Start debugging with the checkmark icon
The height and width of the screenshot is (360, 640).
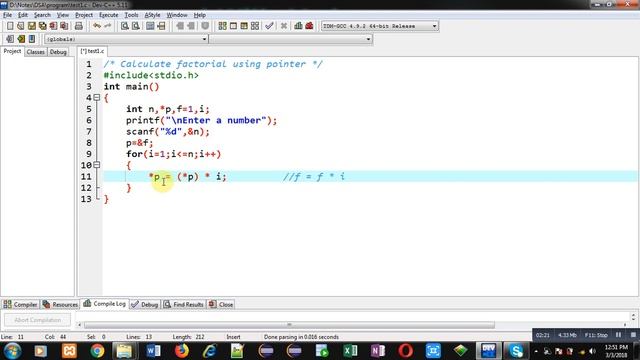pyautogui.click(x=269, y=26)
